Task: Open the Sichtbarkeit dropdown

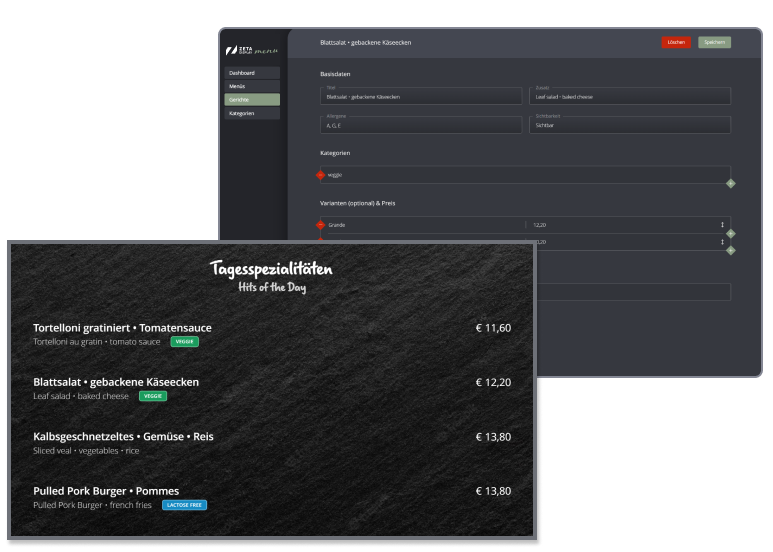Action: pyautogui.click(x=630, y=125)
